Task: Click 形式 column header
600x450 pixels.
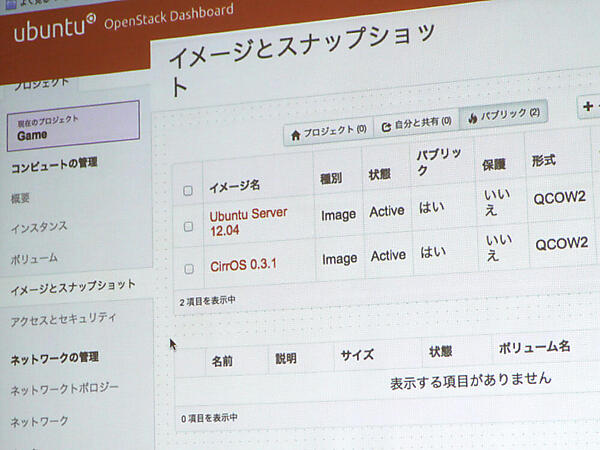Action: 543,161
